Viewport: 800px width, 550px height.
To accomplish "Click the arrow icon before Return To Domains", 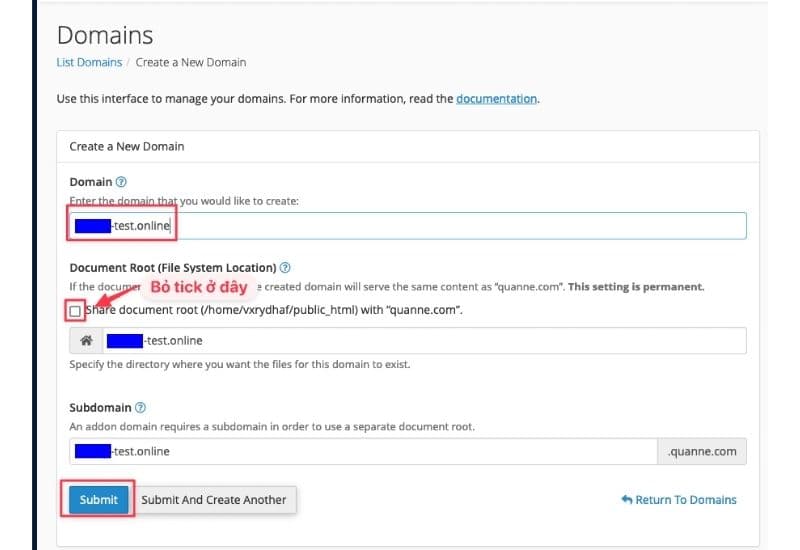I will [626, 500].
